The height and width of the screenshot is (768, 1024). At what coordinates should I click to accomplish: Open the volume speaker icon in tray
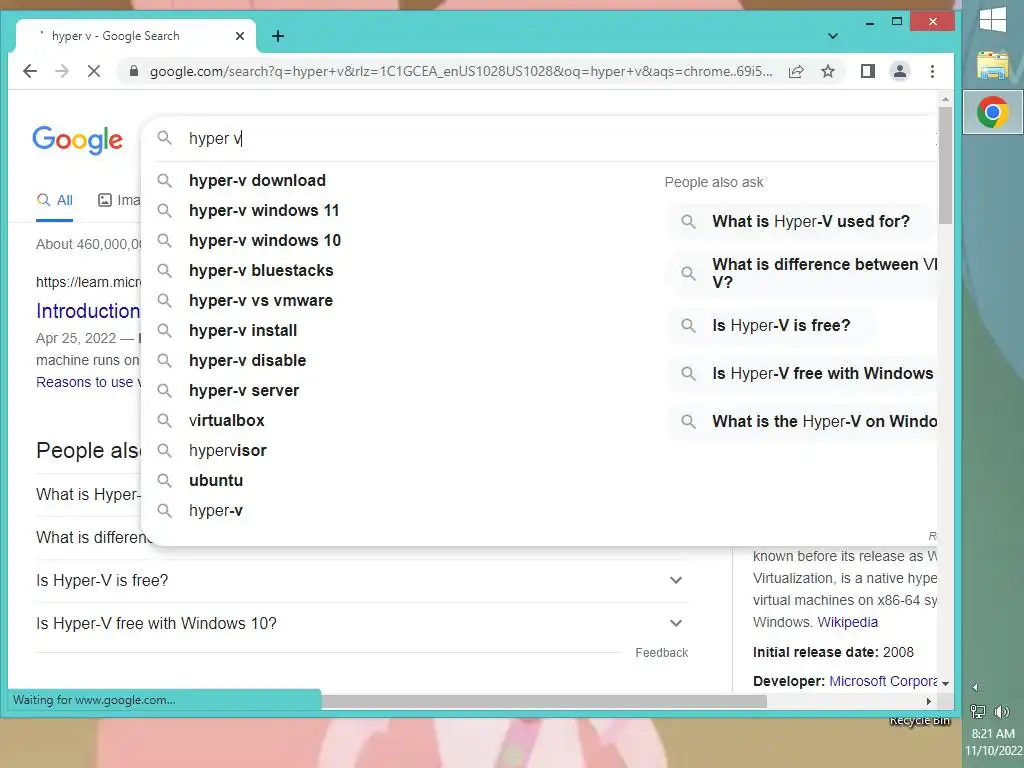1002,711
